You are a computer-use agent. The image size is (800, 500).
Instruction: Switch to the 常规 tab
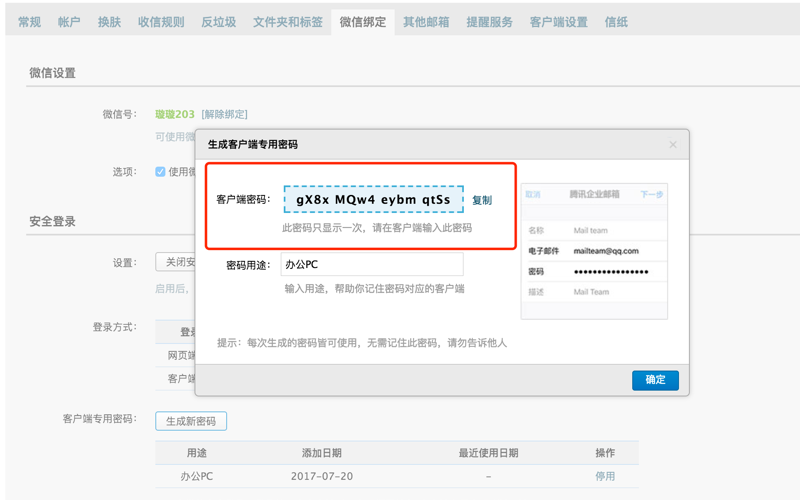30,22
